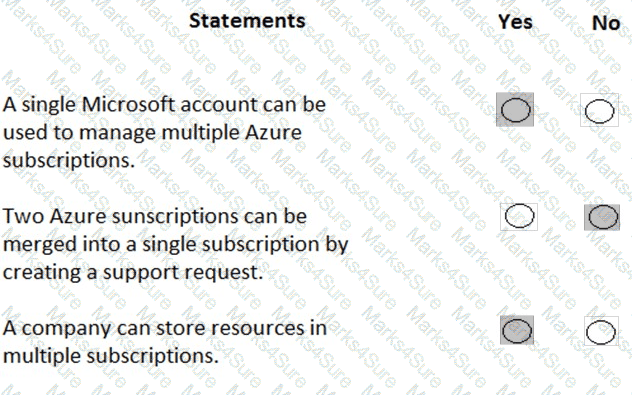Click the line 'multiple subscriptions.'
Image resolution: width=632 pixels, height=395 pixels.
(x=111, y=356)
